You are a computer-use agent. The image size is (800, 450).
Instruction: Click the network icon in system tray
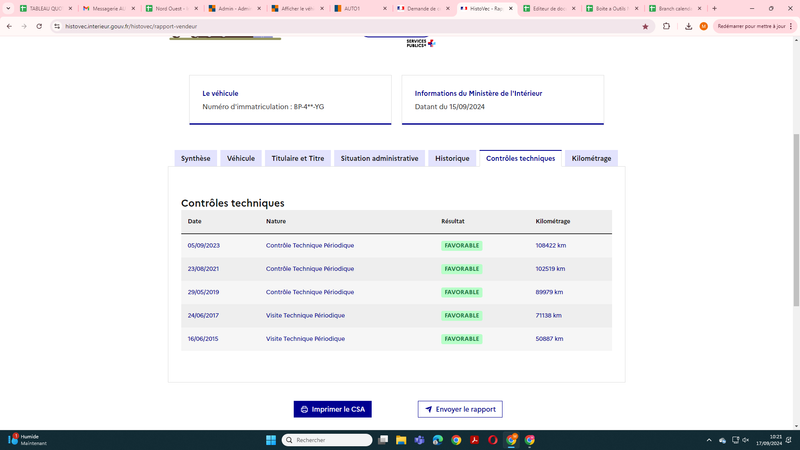[x=735, y=440]
